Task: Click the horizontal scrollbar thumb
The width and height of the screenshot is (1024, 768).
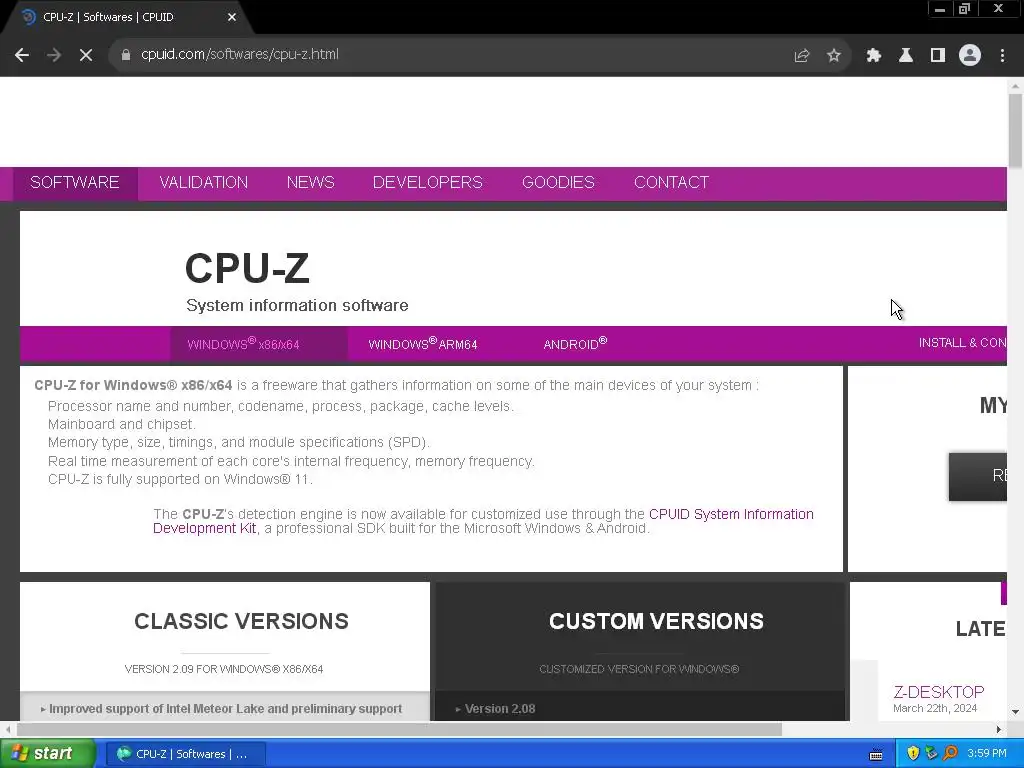Action: click(399, 729)
